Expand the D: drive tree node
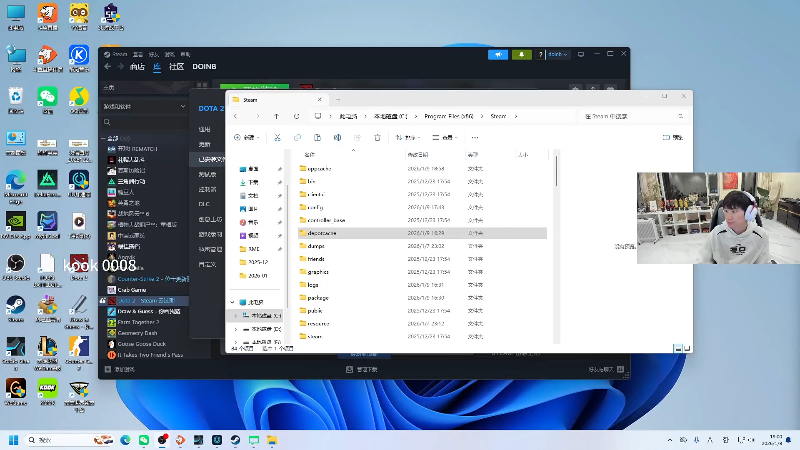This screenshot has width=800, height=450. (236, 329)
